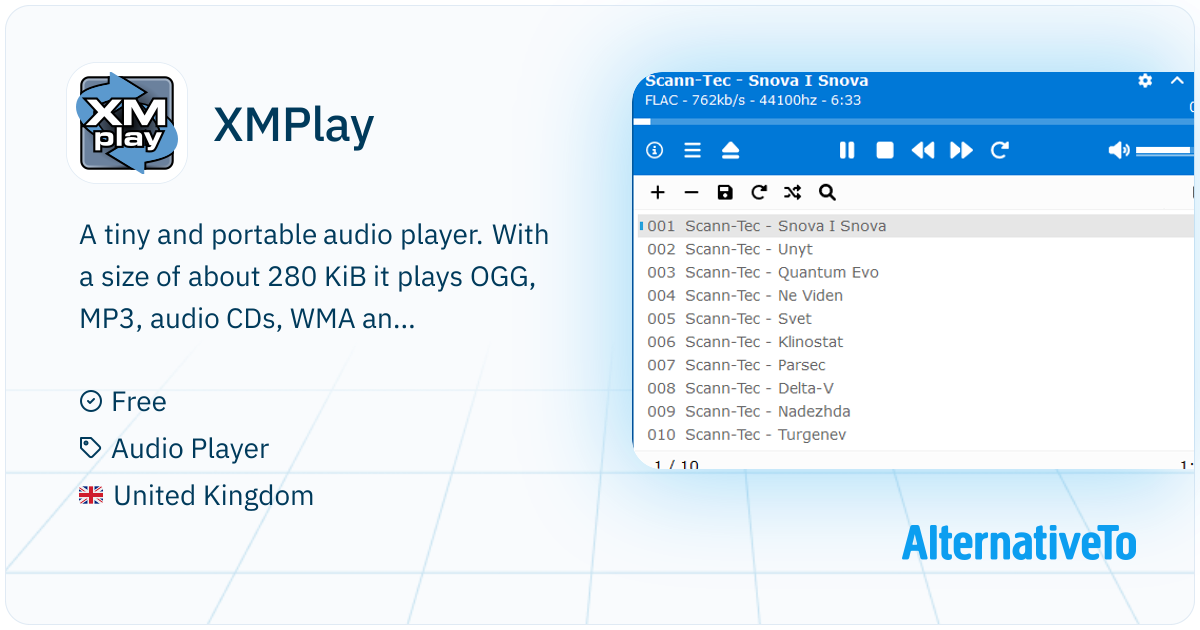Viewport: 1200px width, 630px height.
Task: Skip to next track
Action: pos(961,150)
